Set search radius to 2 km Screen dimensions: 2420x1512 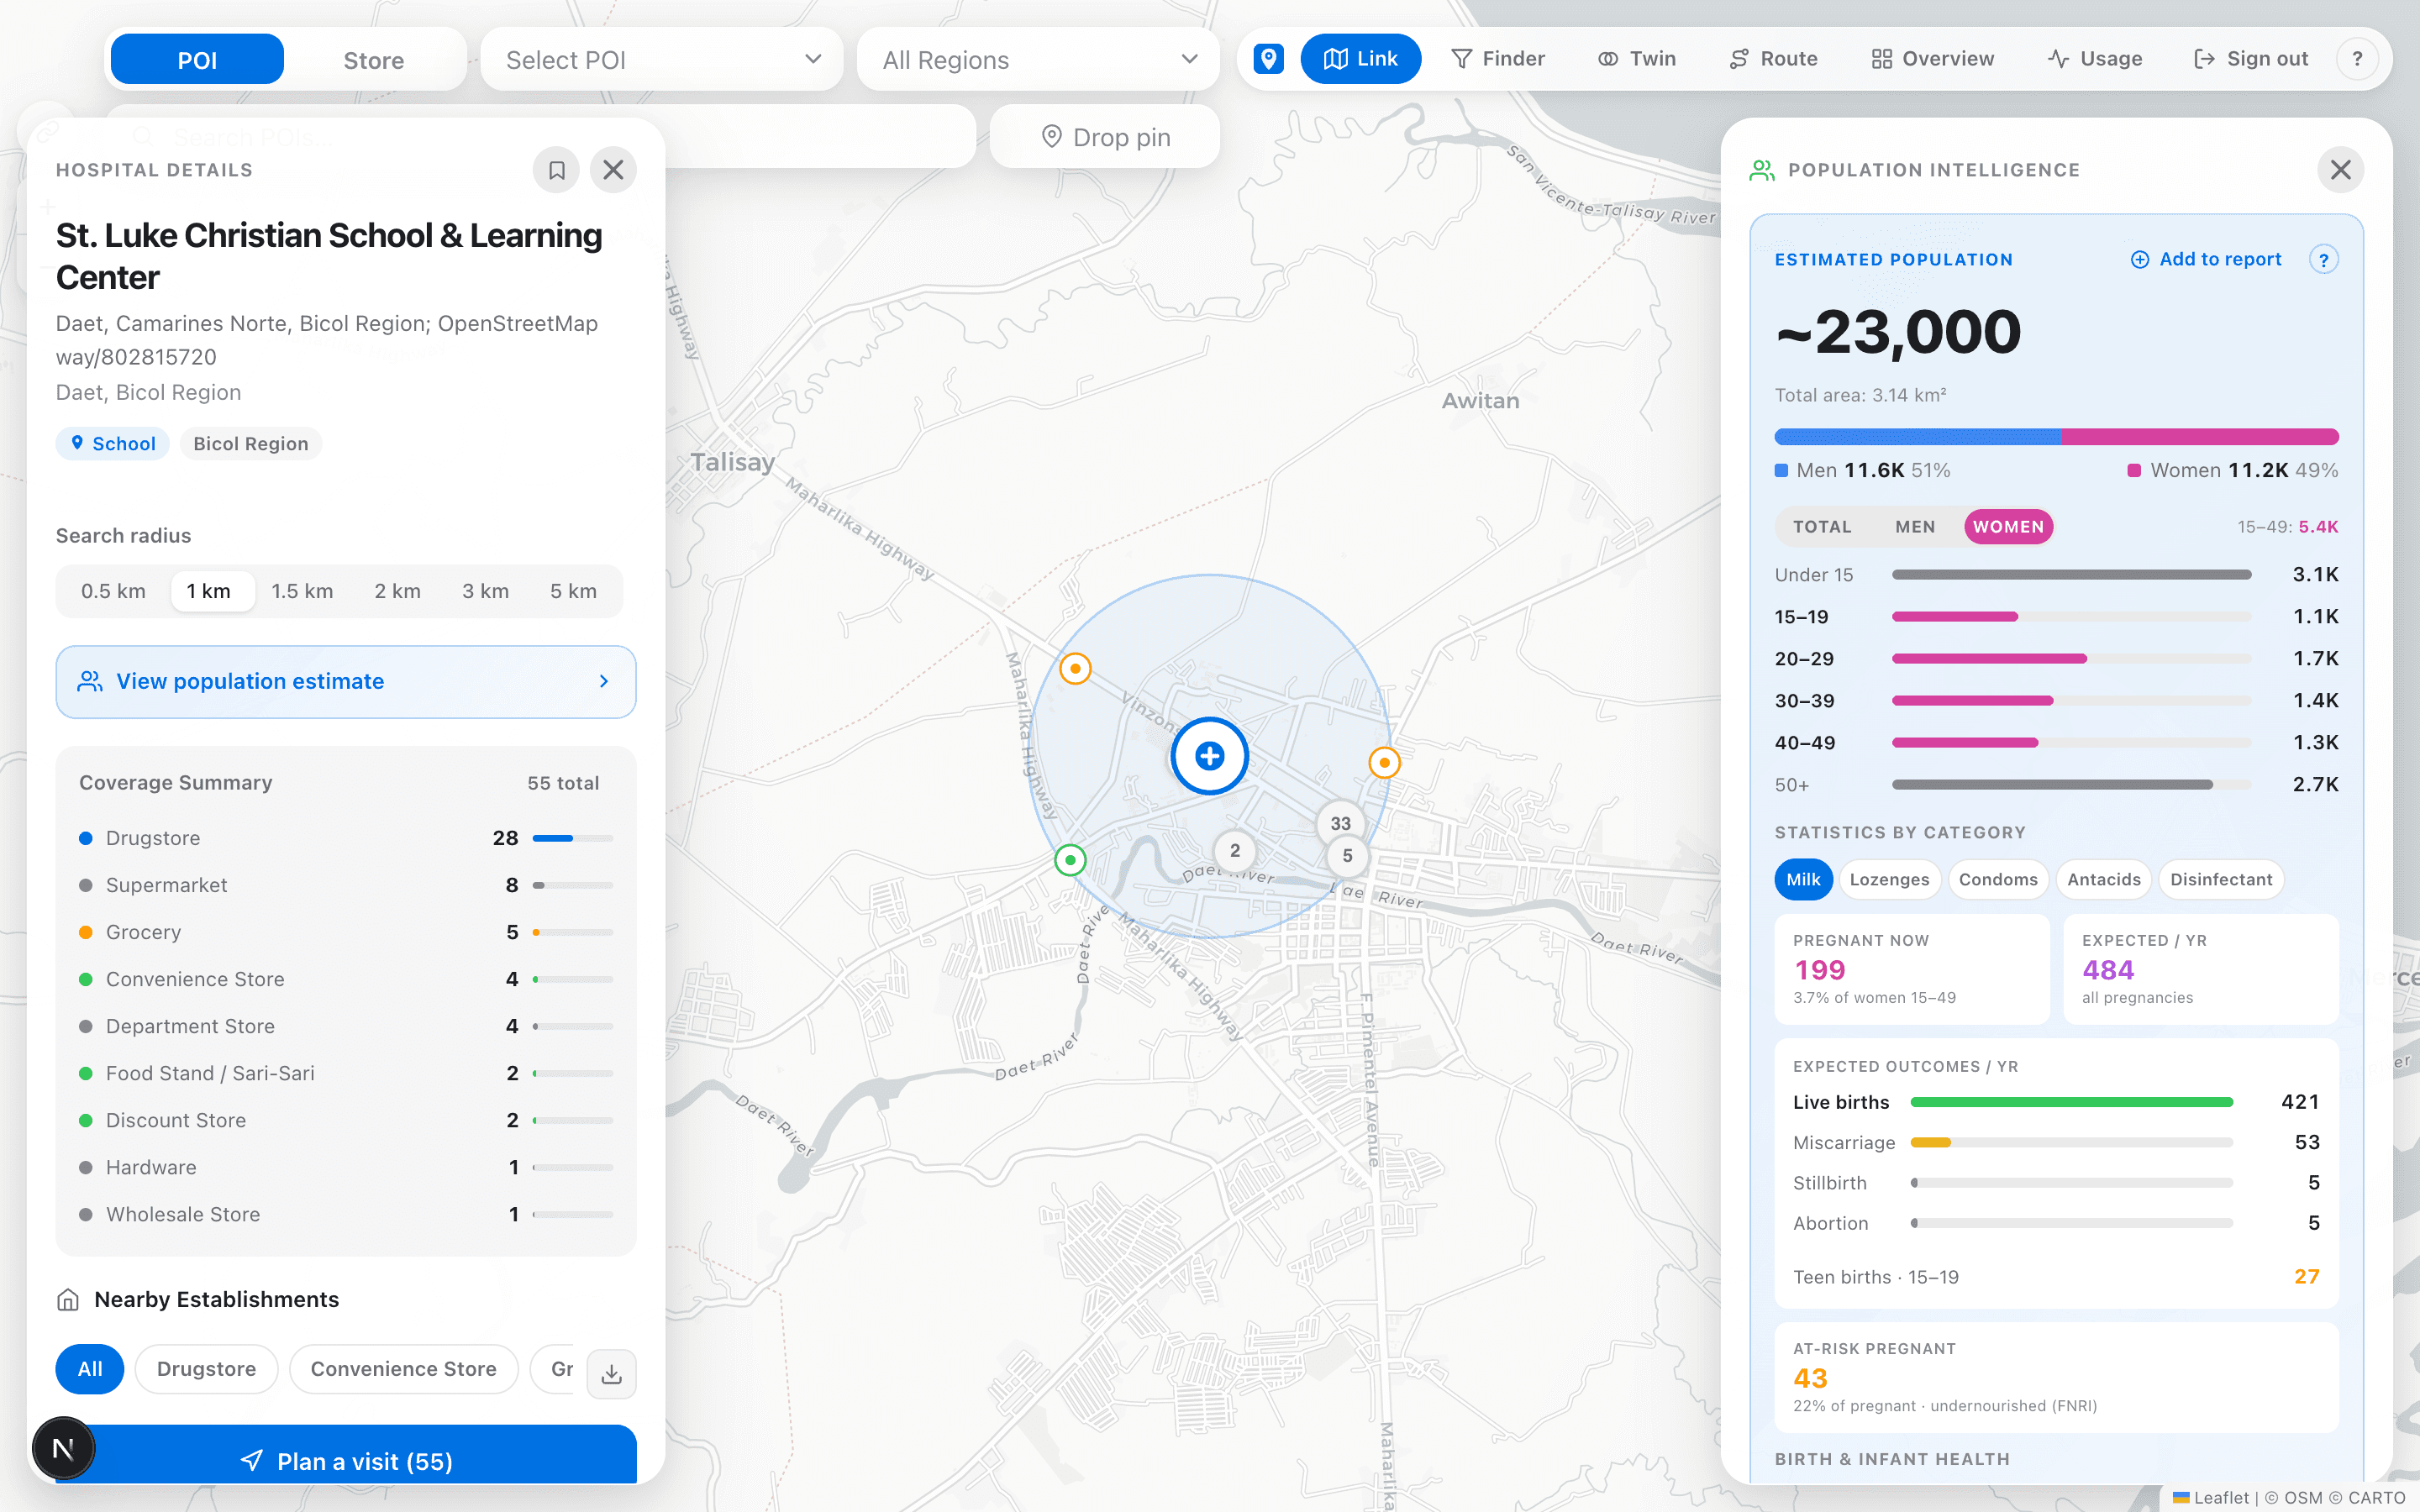click(x=397, y=591)
